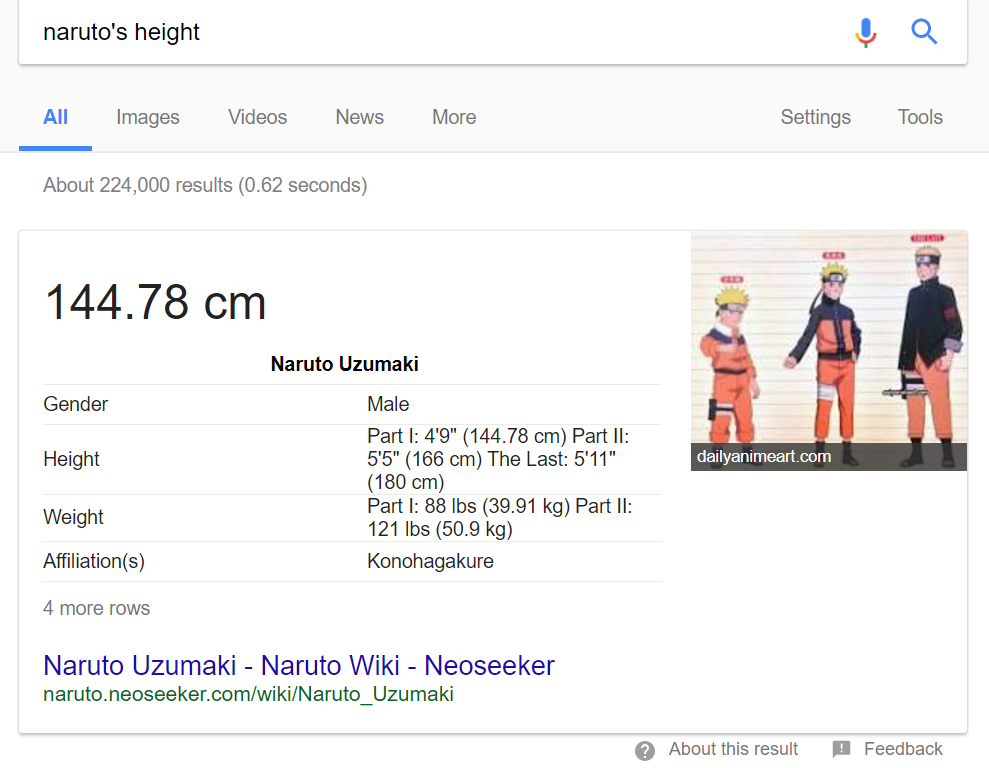Screen dimensions: 989x768
Task: Click the weight values starting Part I: 88 lbs
Action: coord(500,518)
